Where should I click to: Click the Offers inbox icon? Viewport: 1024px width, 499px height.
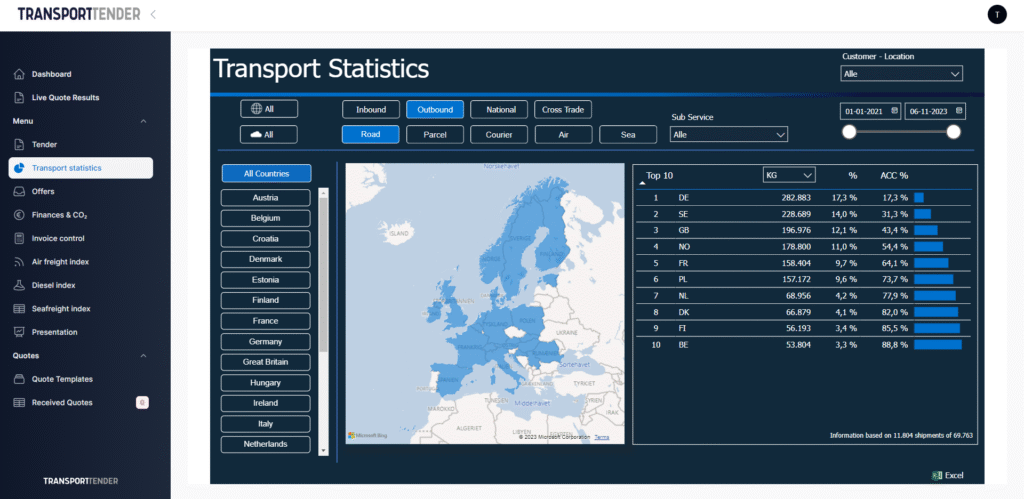[20, 191]
